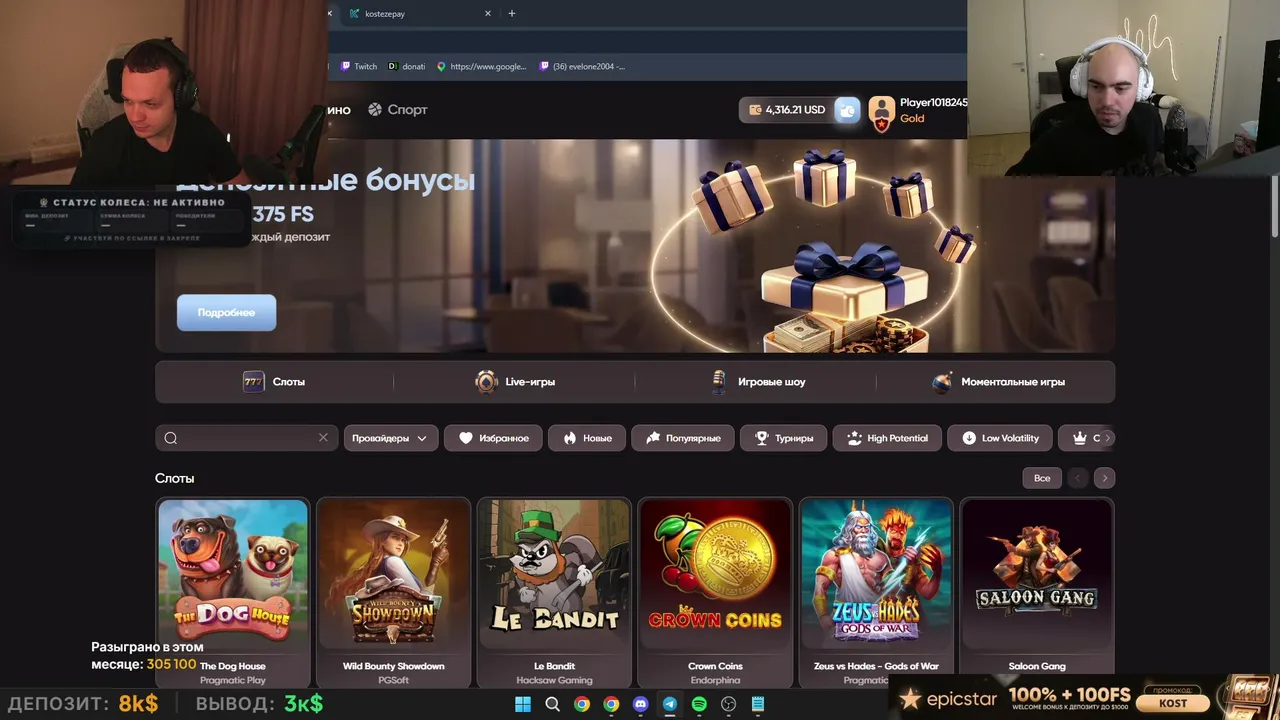
Task: Click the Игровые шоу microphone icon
Action: point(718,382)
